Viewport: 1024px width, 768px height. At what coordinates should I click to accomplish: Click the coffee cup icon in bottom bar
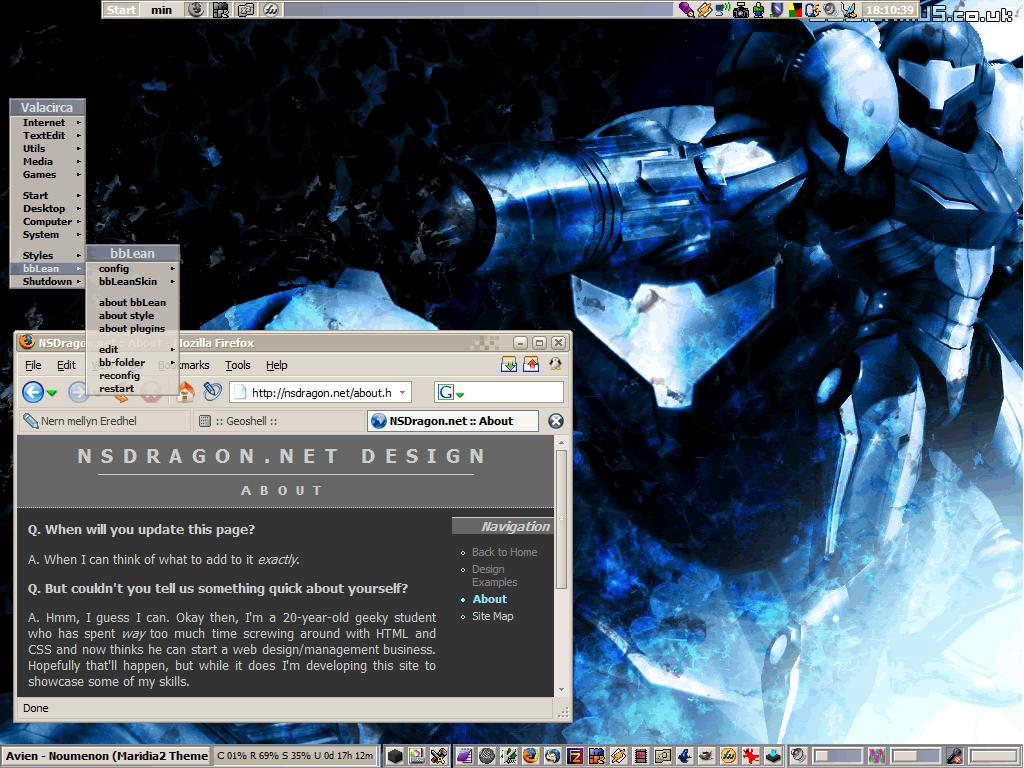tap(707, 756)
